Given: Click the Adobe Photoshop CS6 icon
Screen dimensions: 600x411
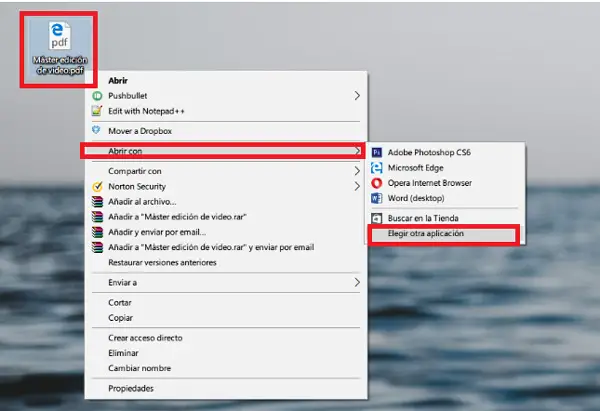Looking at the screenshot, I should pyautogui.click(x=377, y=152).
